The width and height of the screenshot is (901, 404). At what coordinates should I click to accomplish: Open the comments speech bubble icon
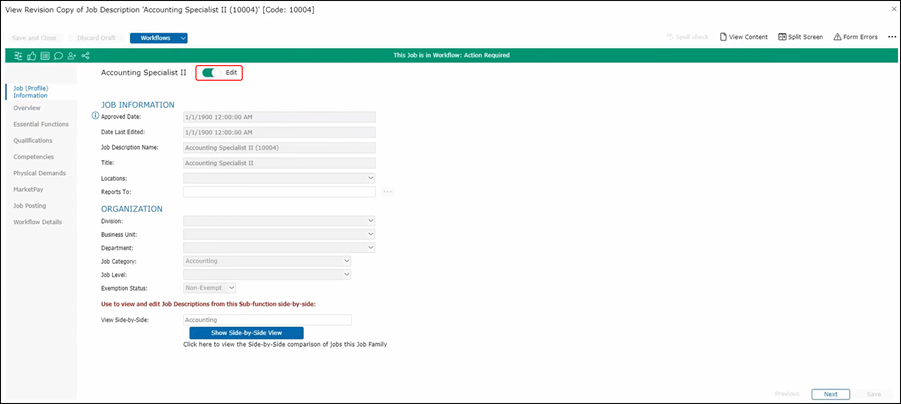(58, 56)
